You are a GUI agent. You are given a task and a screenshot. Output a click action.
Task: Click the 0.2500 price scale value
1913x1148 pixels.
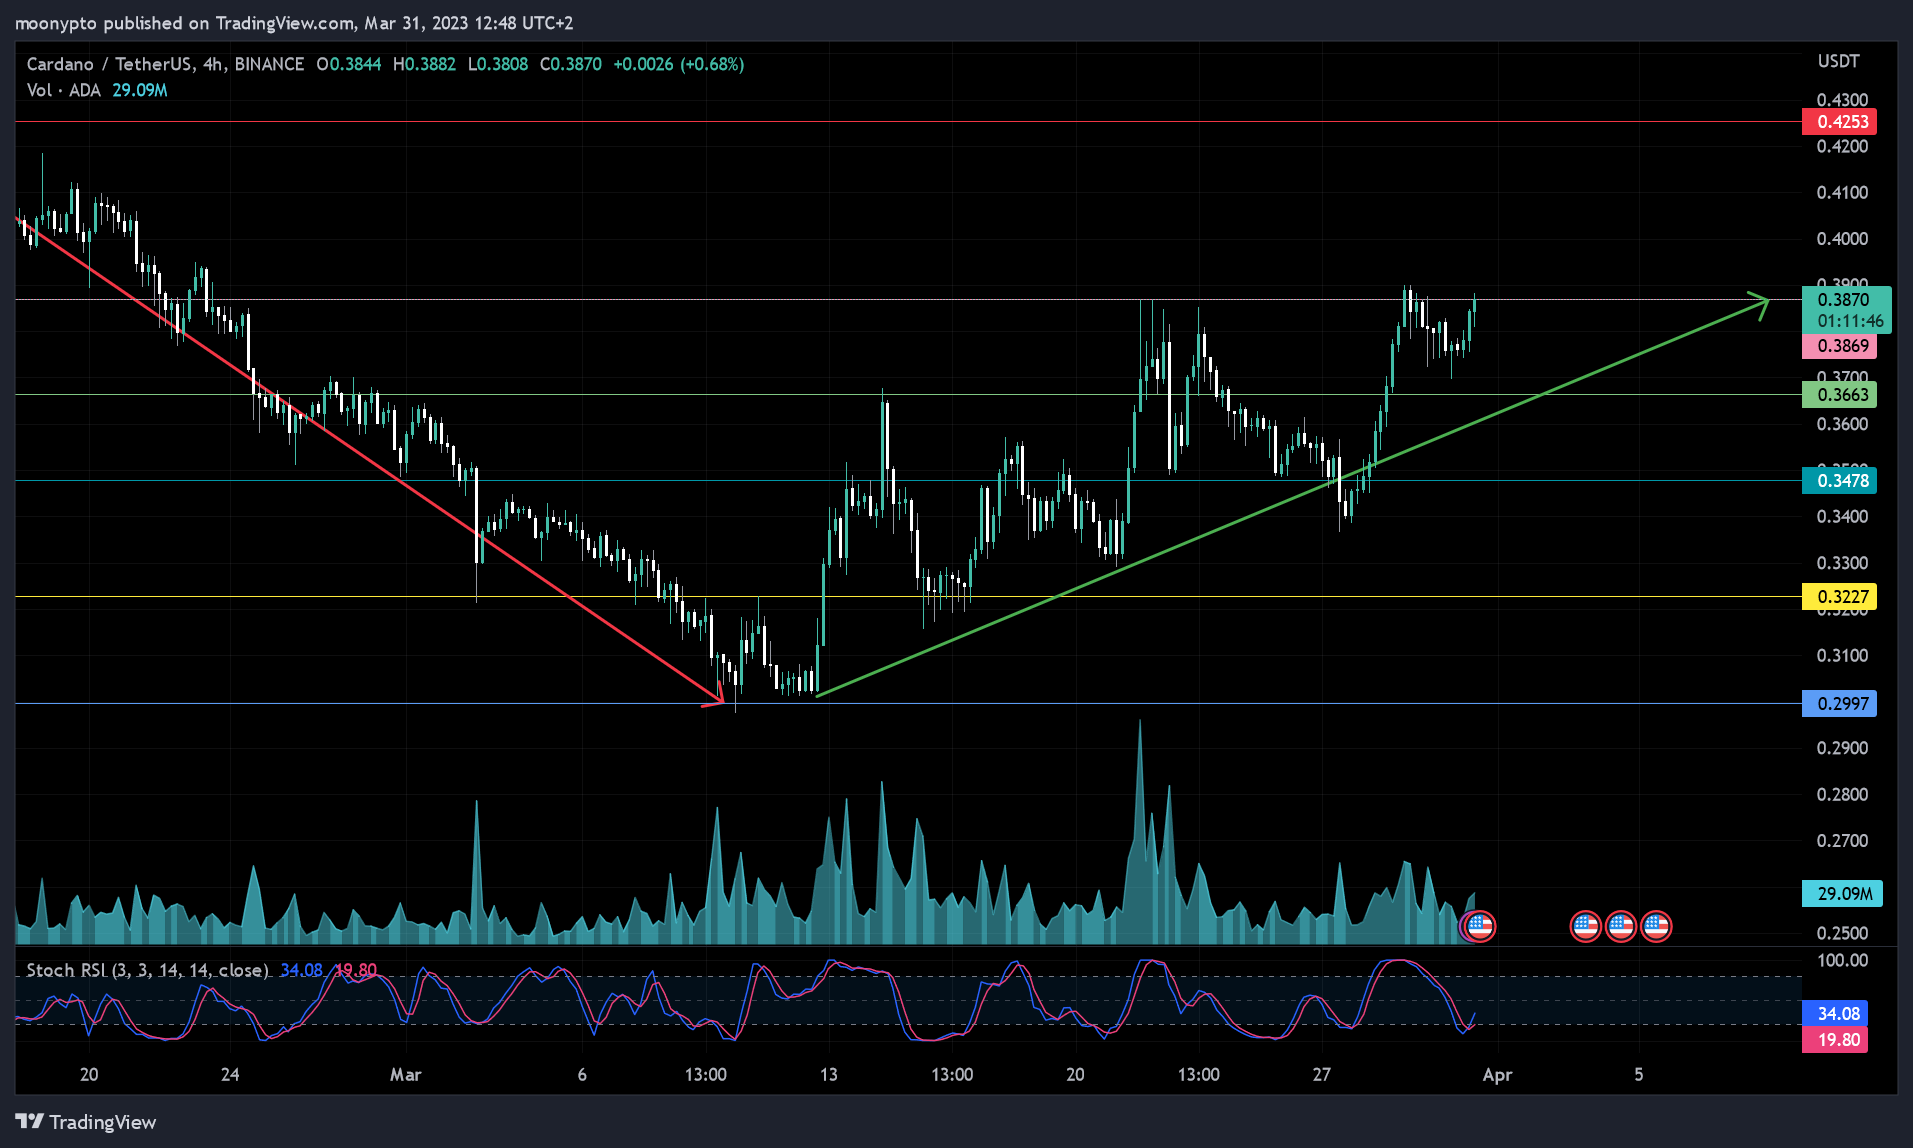(1842, 933)
